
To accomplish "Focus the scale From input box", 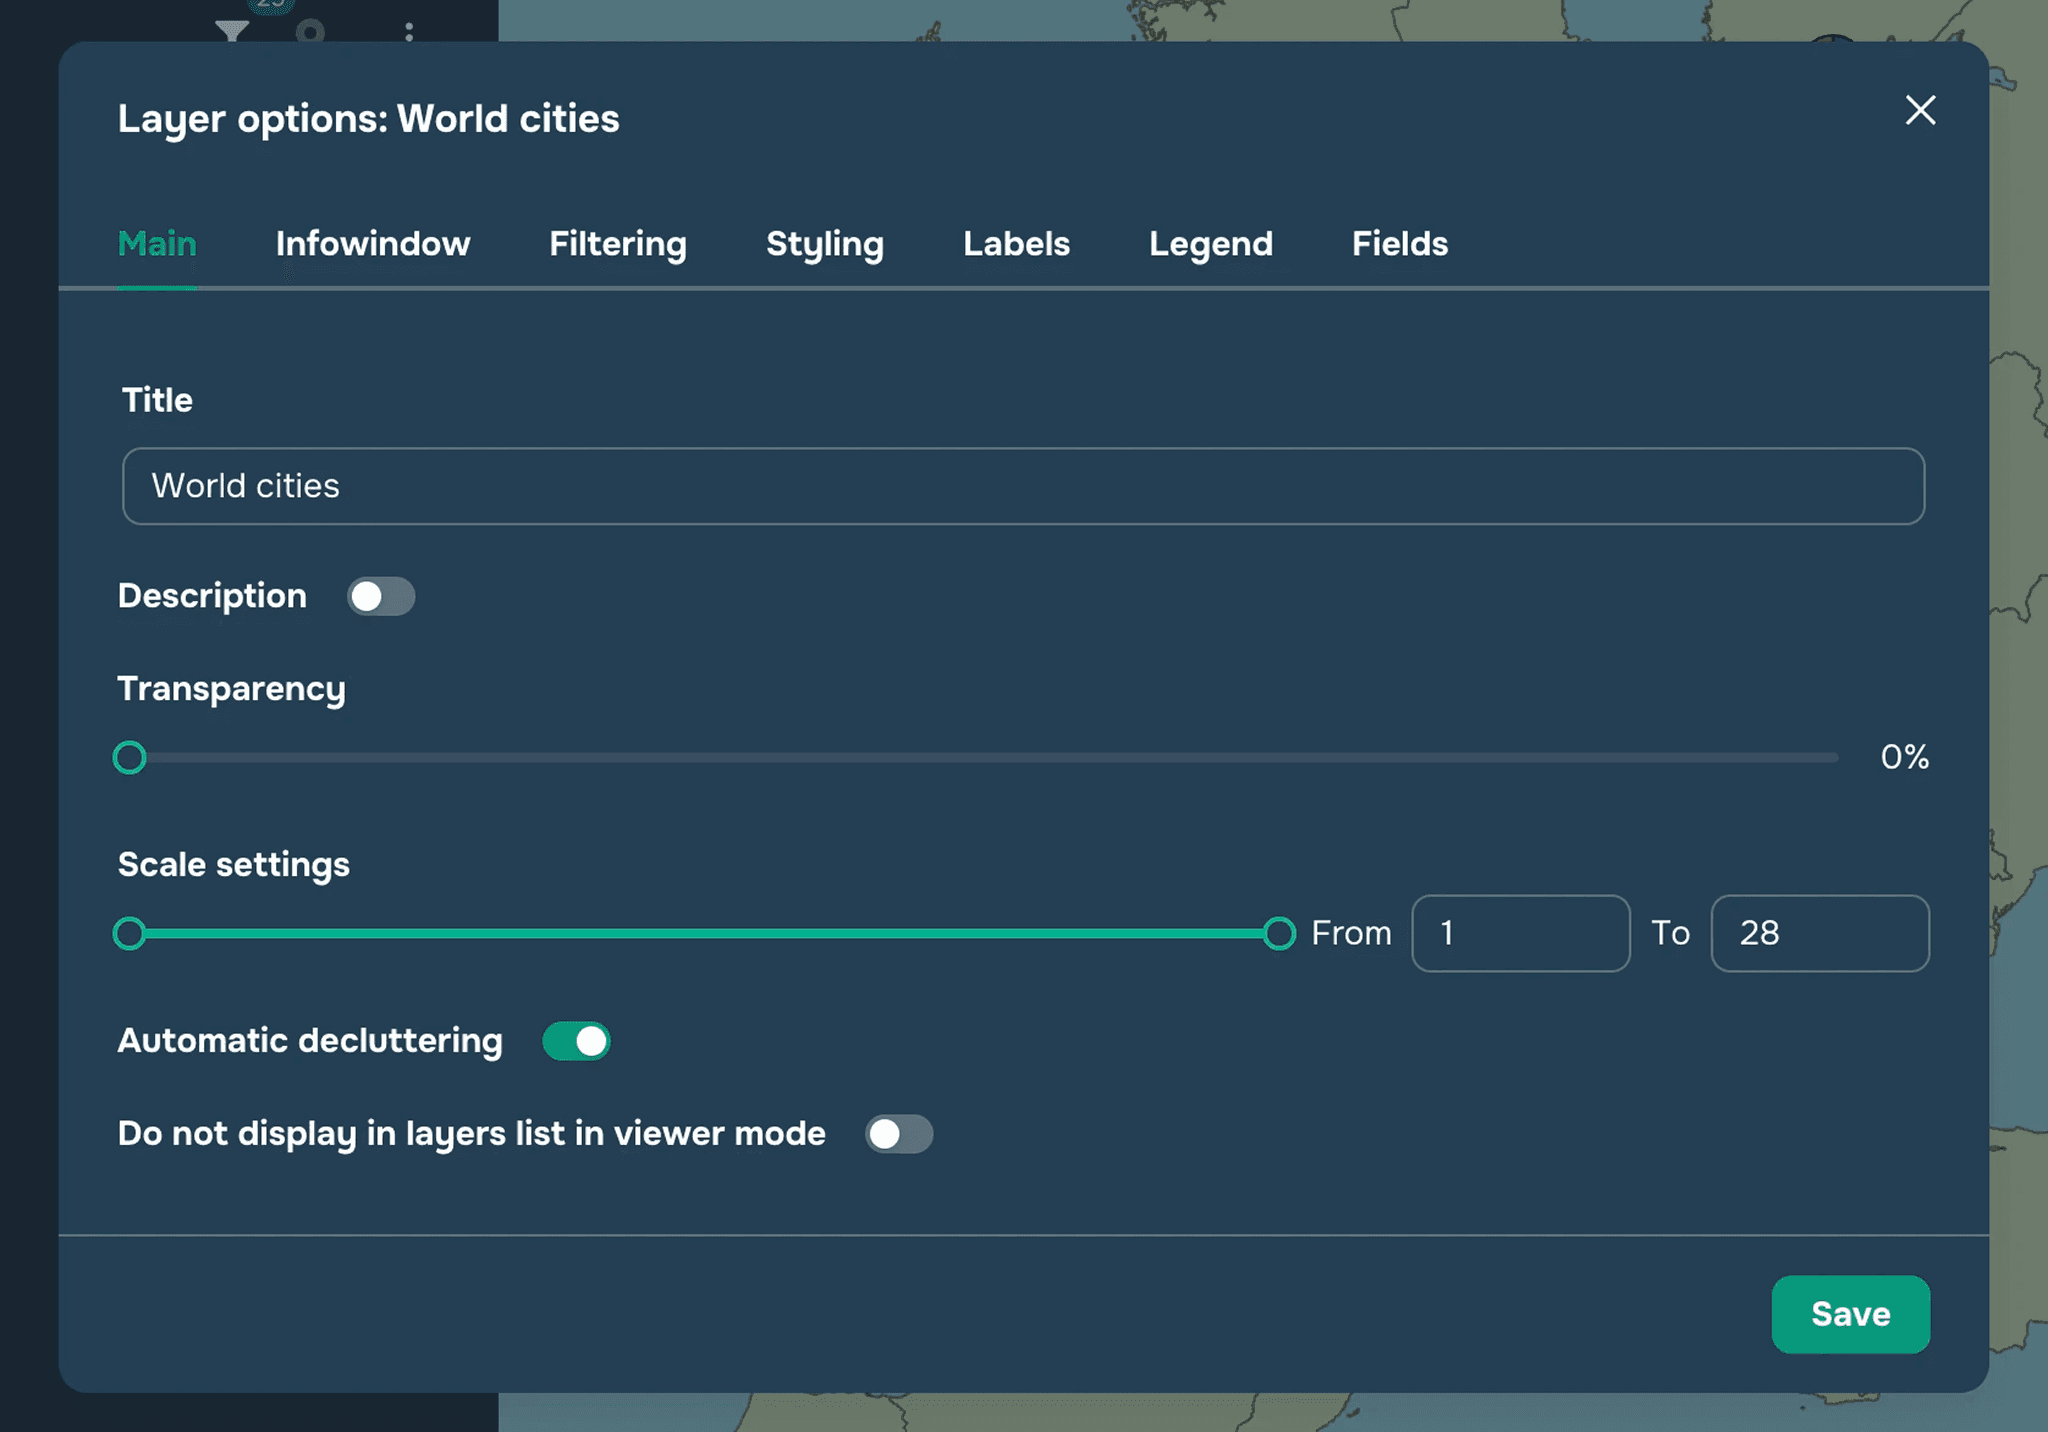I will tap(1520, 933).
